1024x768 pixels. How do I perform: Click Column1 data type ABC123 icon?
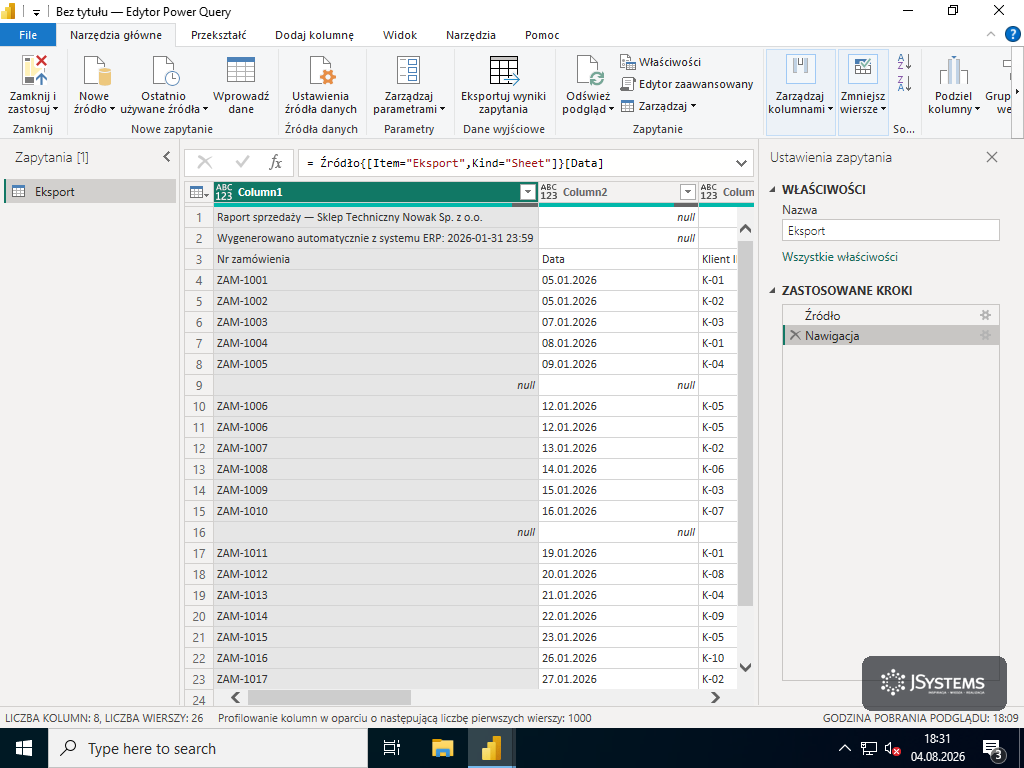click(223, 192)
